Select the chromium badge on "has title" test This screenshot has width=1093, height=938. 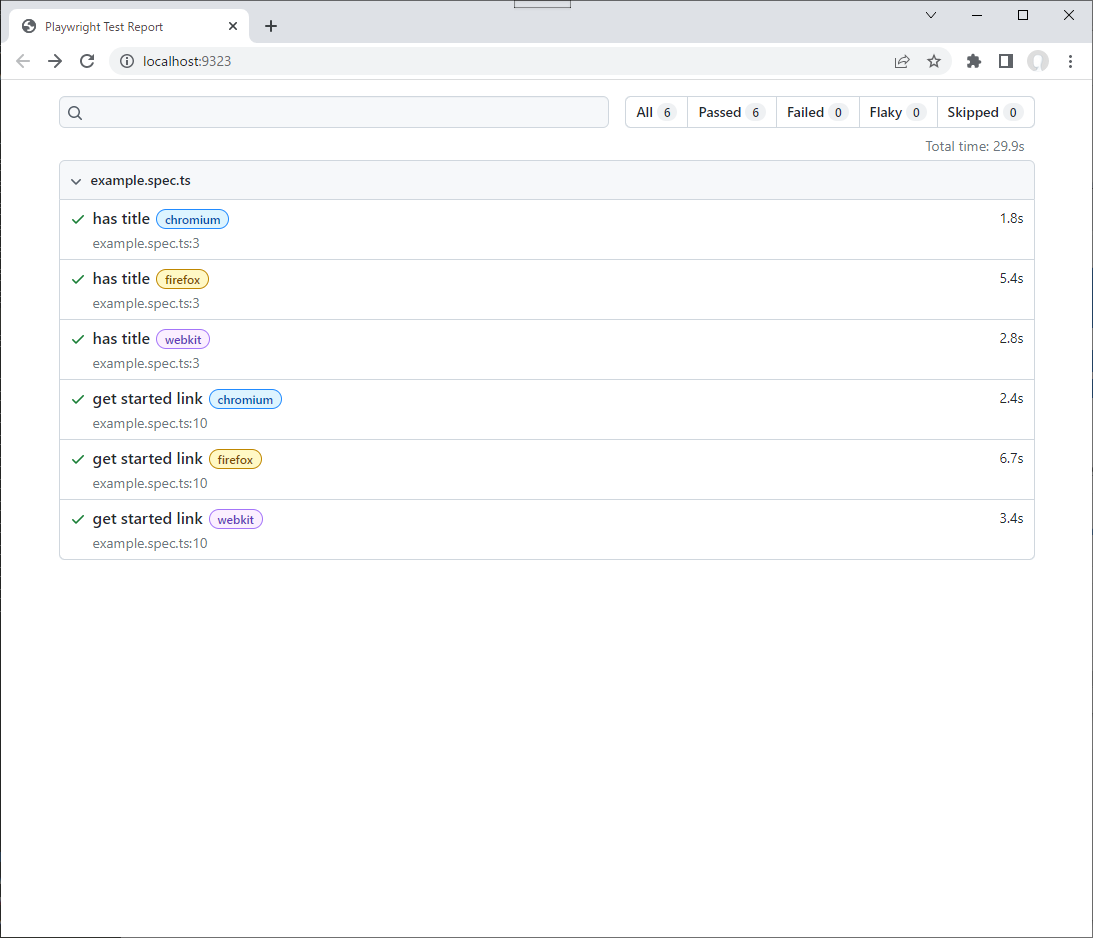point(192,219)
